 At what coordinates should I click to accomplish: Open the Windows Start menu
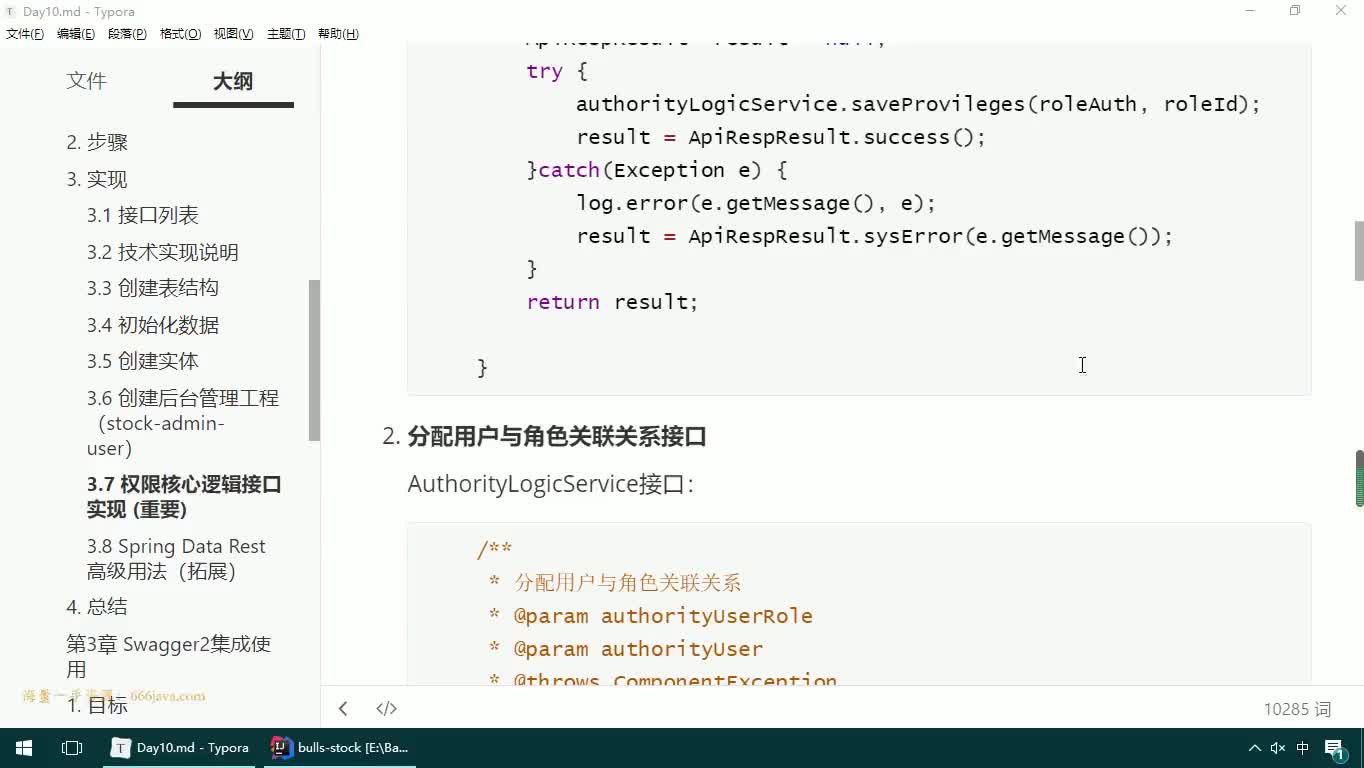(x=24, y=747)
